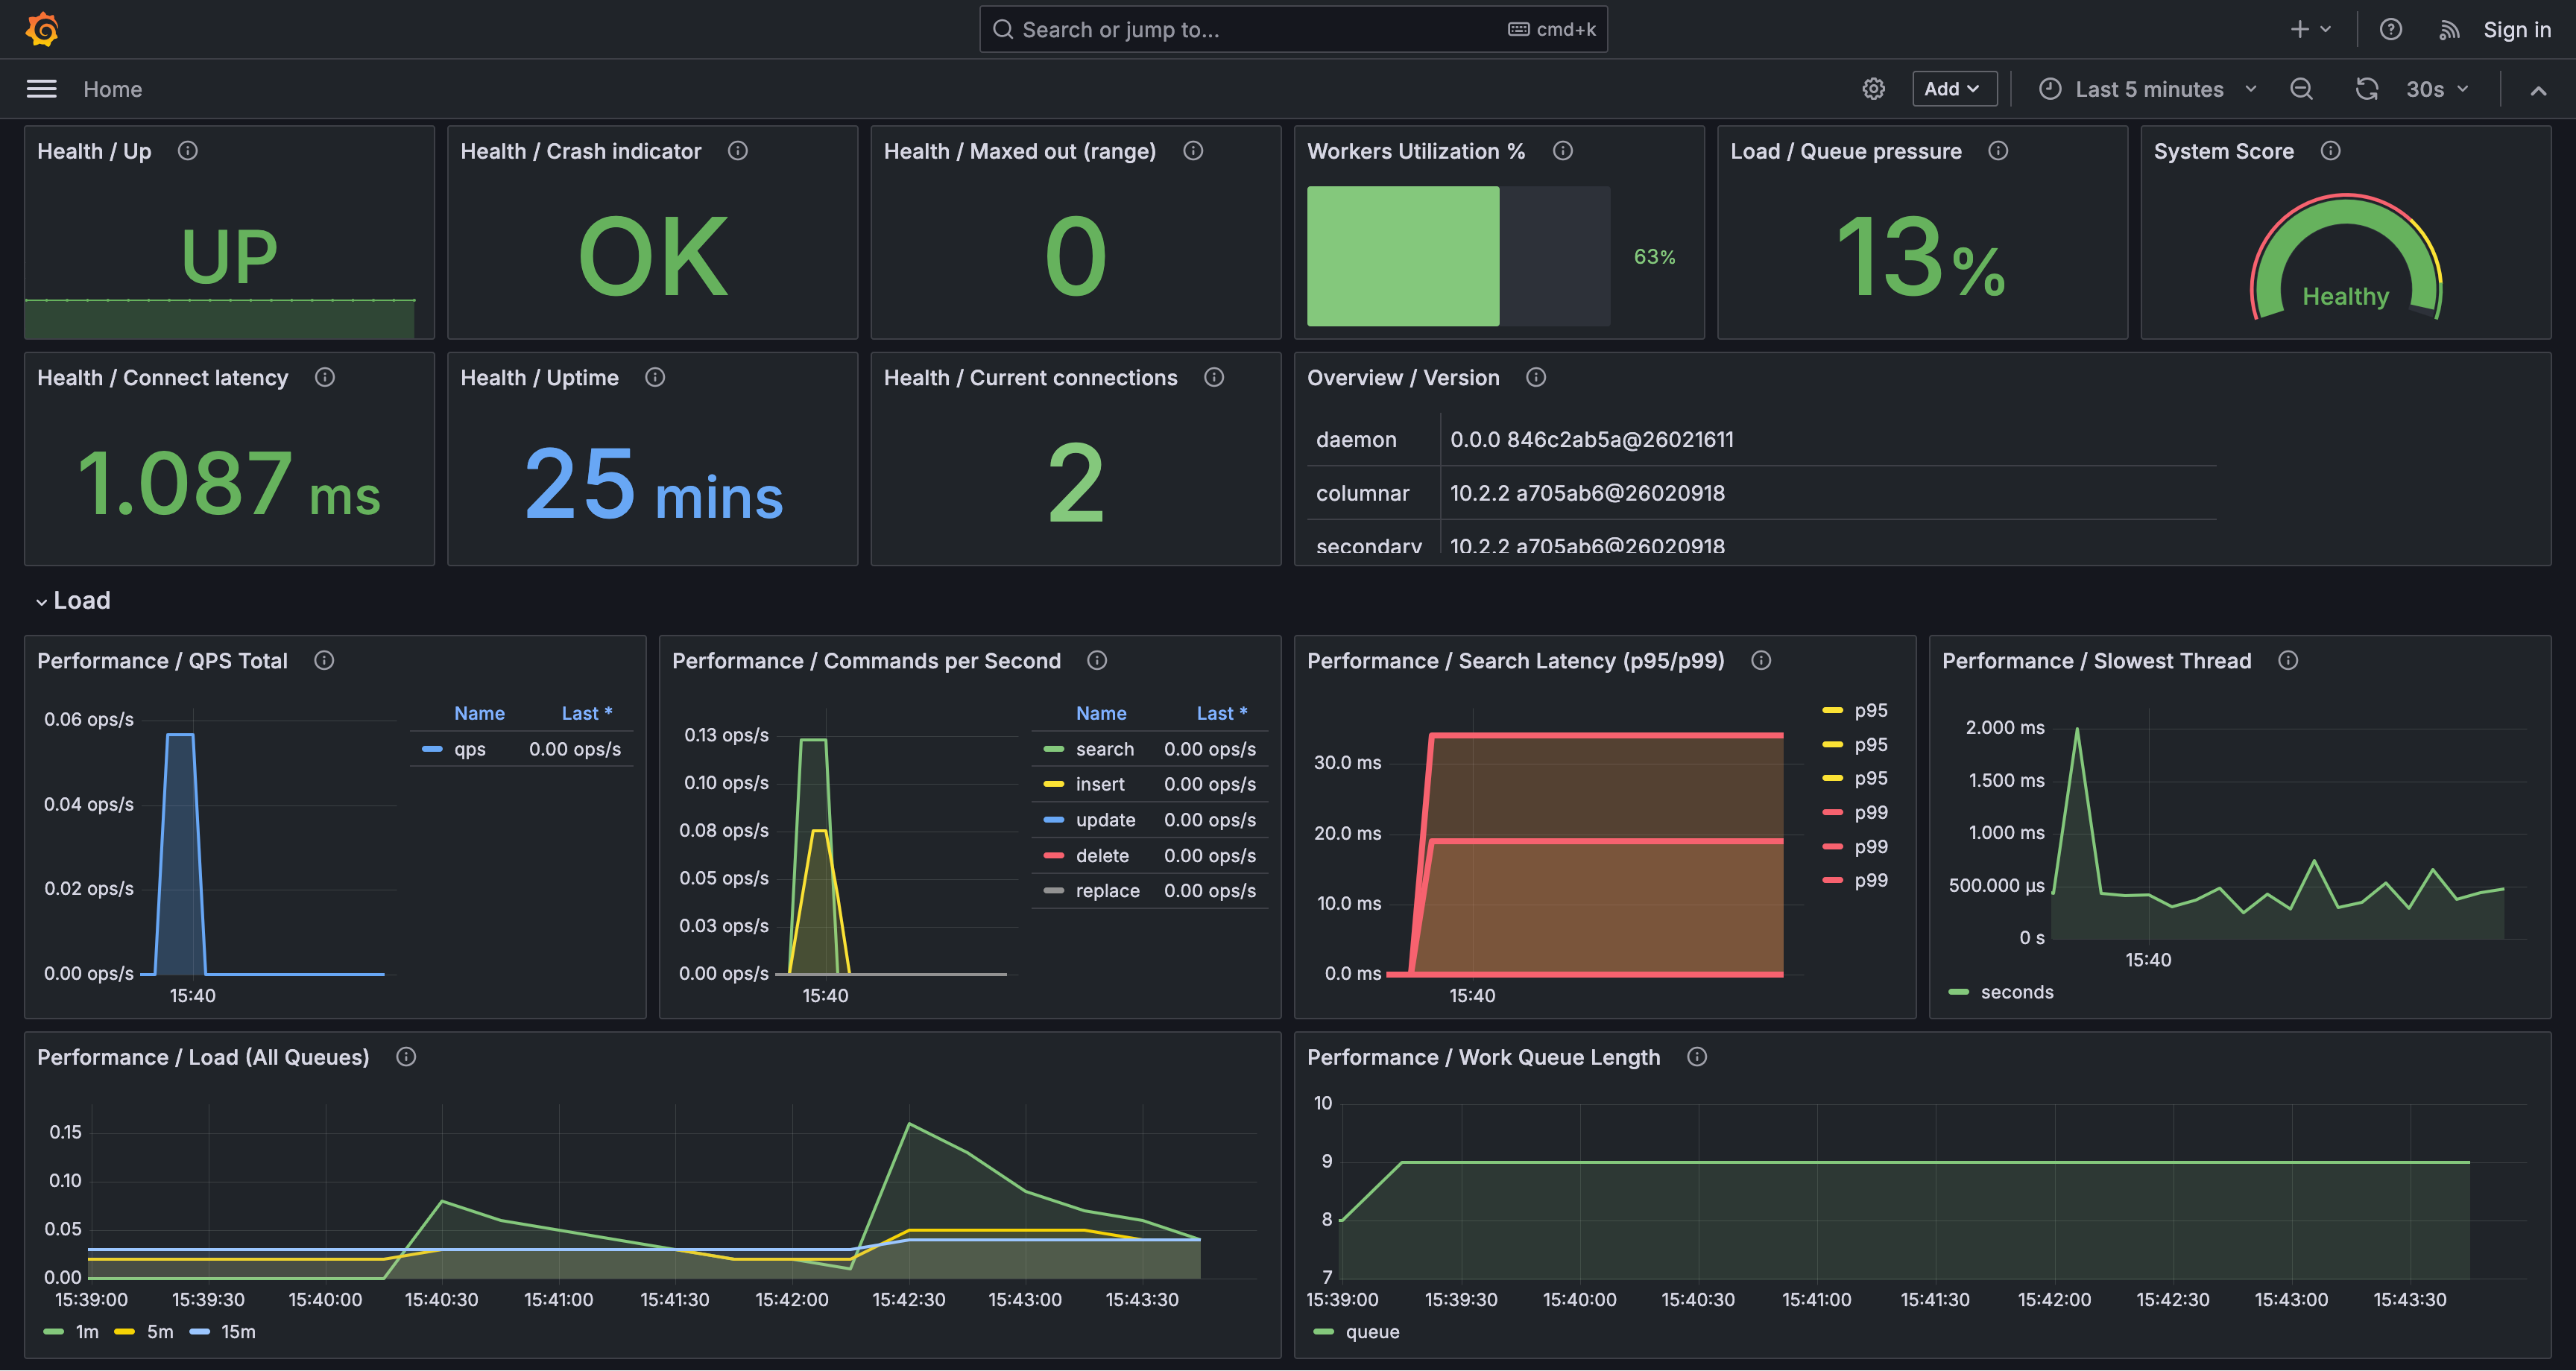Screen dimensions: 2576x1371
Task: Click the Sign in link
Action: click(2517, 29)
